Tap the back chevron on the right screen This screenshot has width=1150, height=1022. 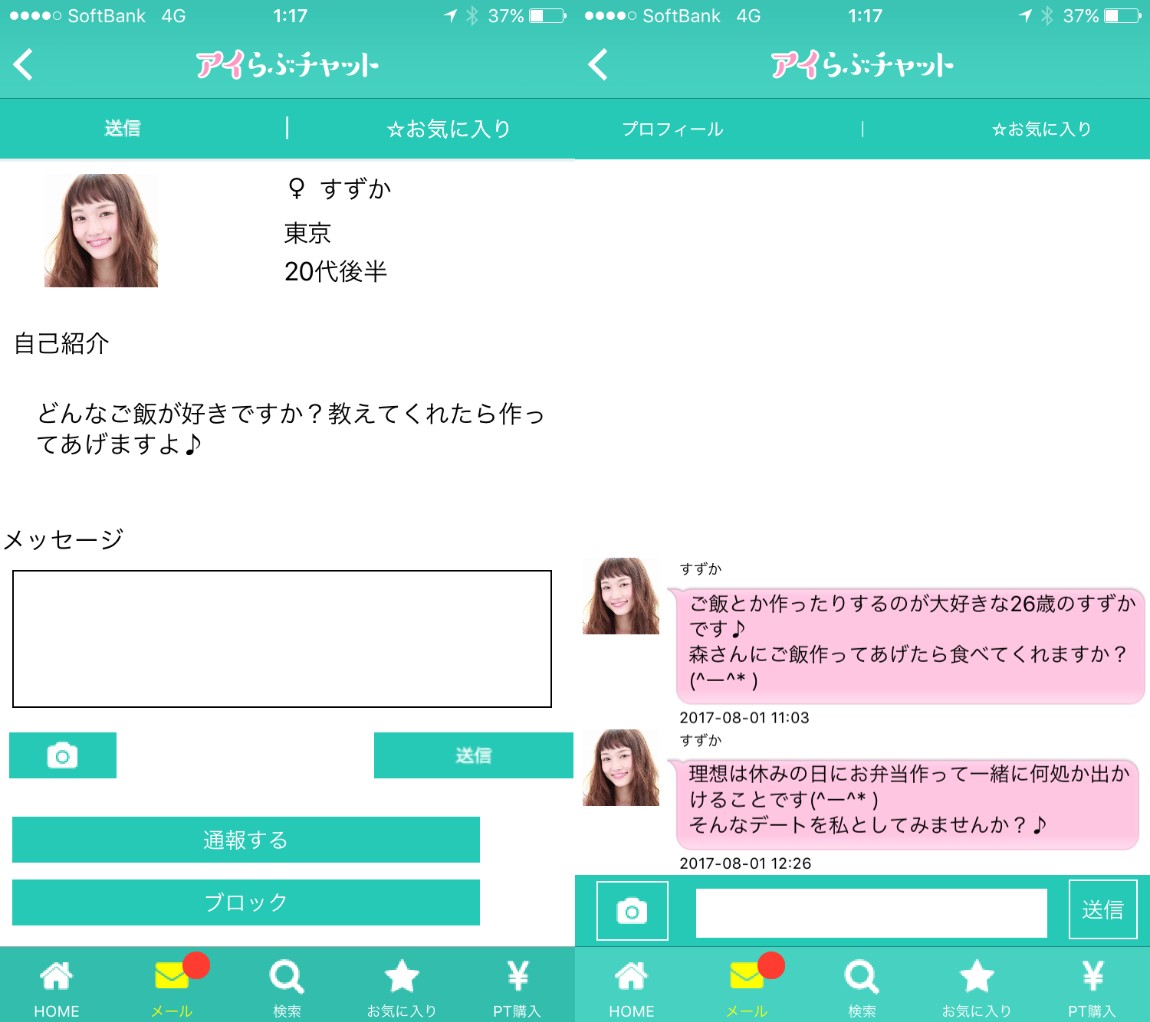point(597,63)
